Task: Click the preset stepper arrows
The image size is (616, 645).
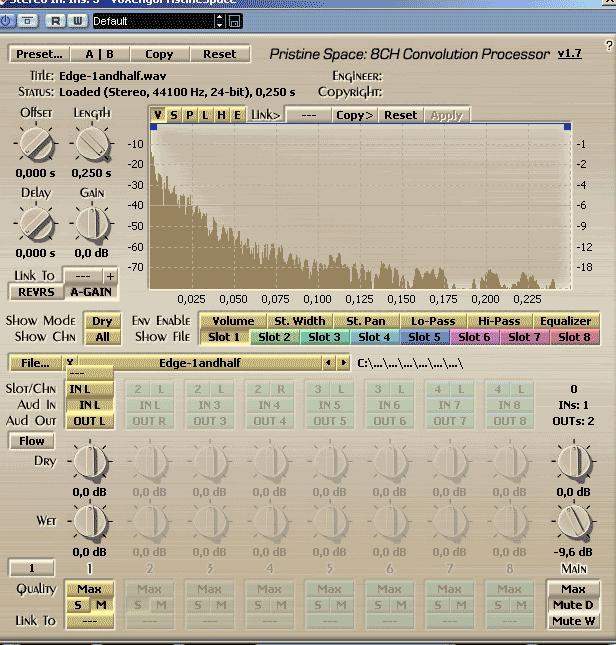Action: coord(220,21)
